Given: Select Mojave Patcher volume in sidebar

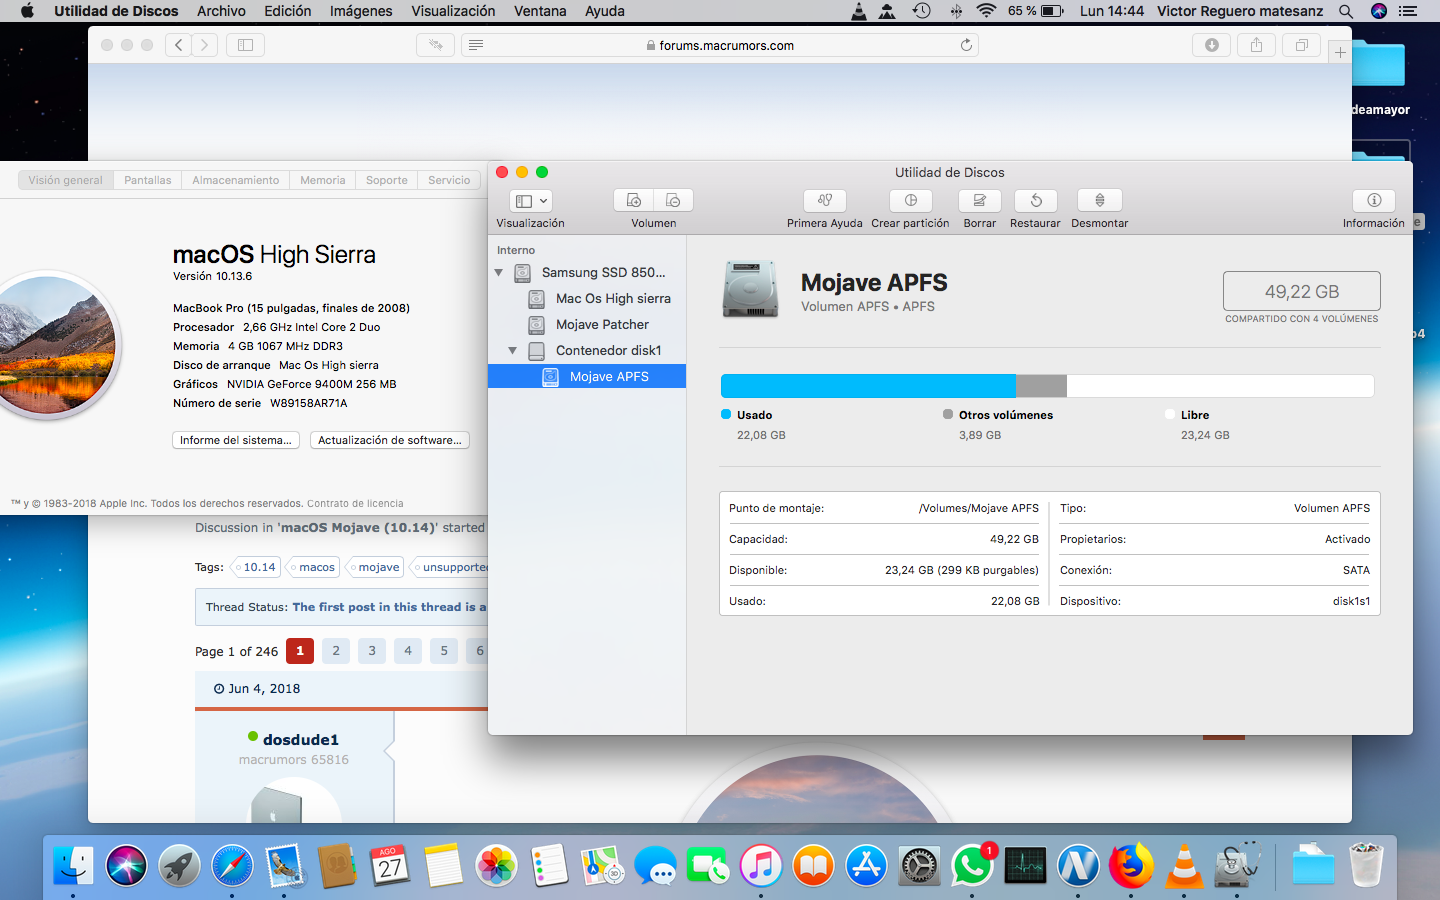Looking at the screenshot, I should coord(587,324).
